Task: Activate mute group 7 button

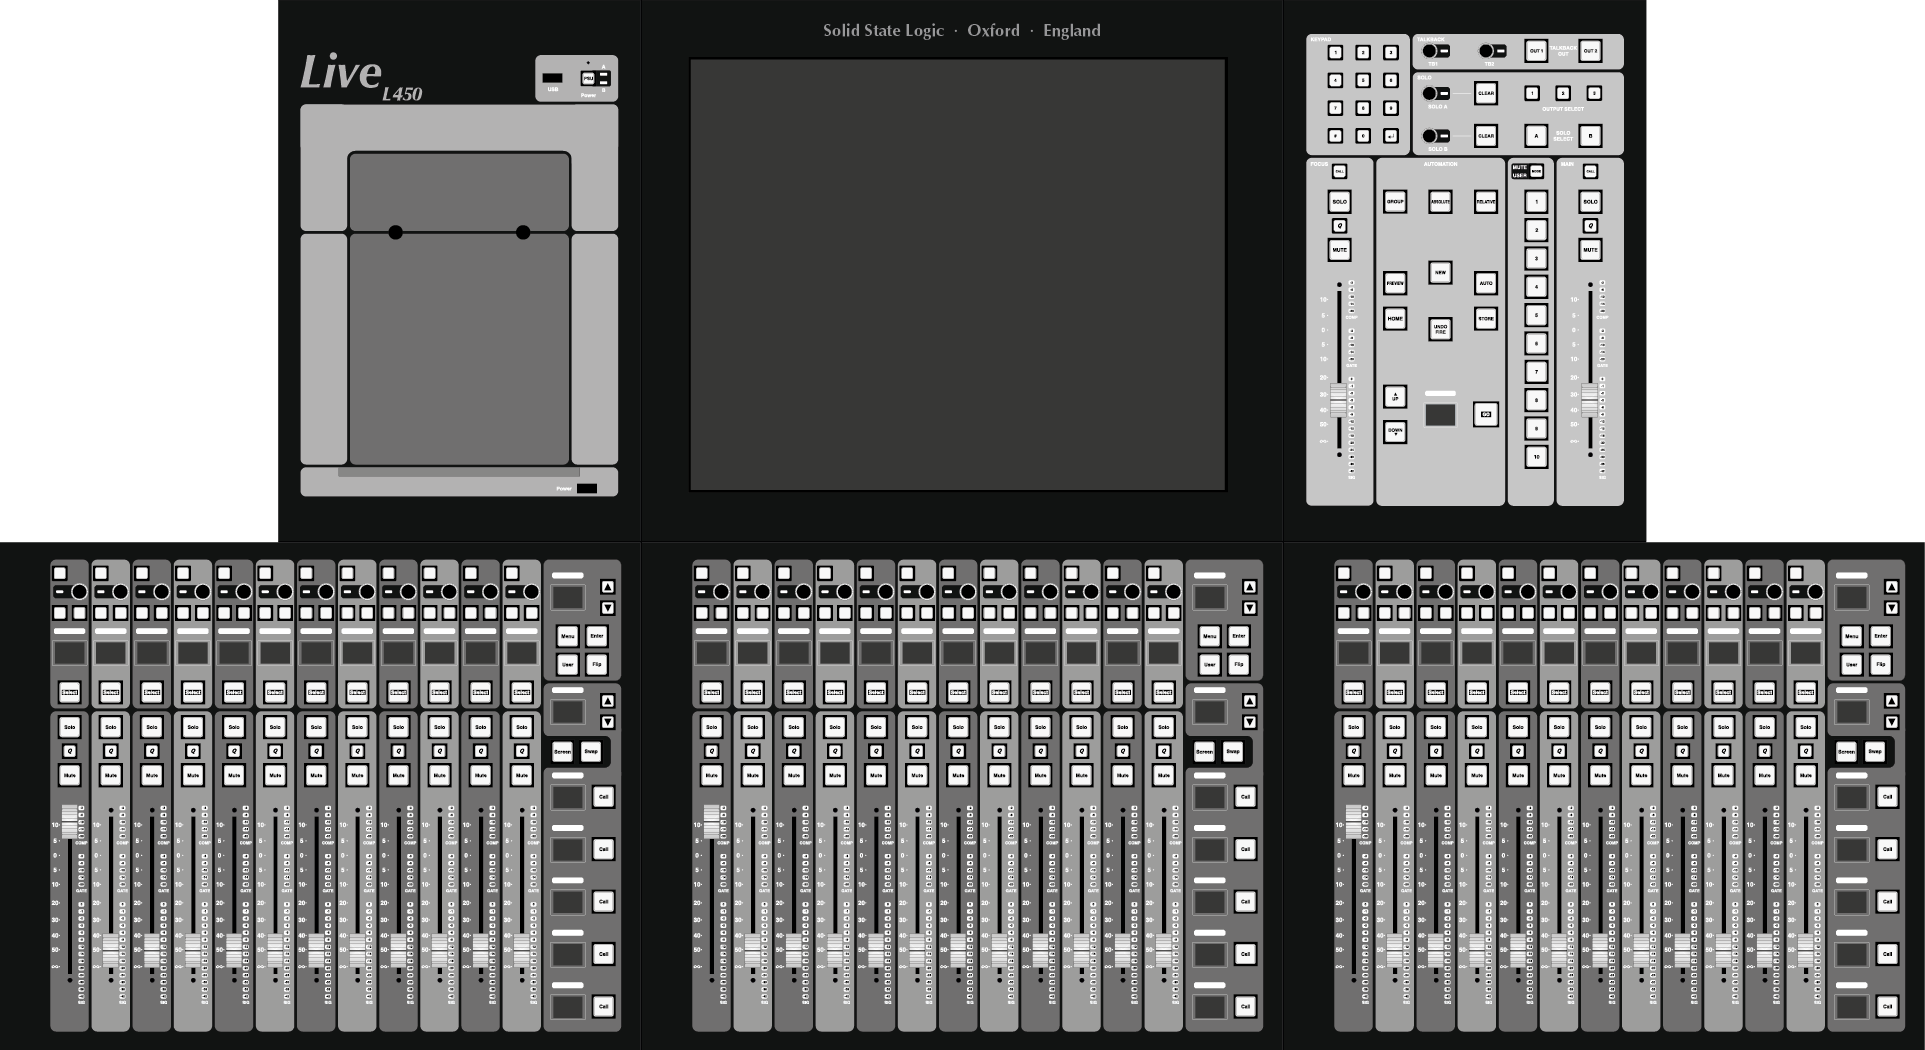Action: [1536, 372]
